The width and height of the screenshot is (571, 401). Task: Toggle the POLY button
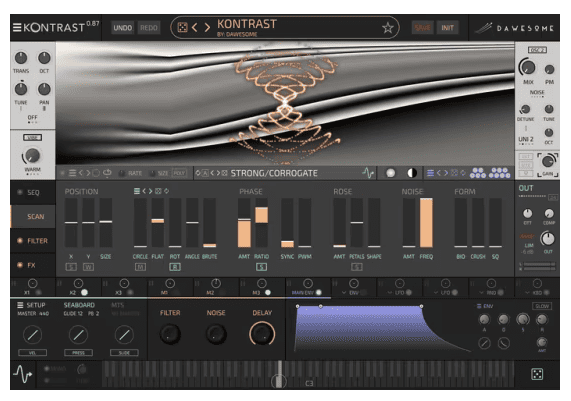[179, 173]
